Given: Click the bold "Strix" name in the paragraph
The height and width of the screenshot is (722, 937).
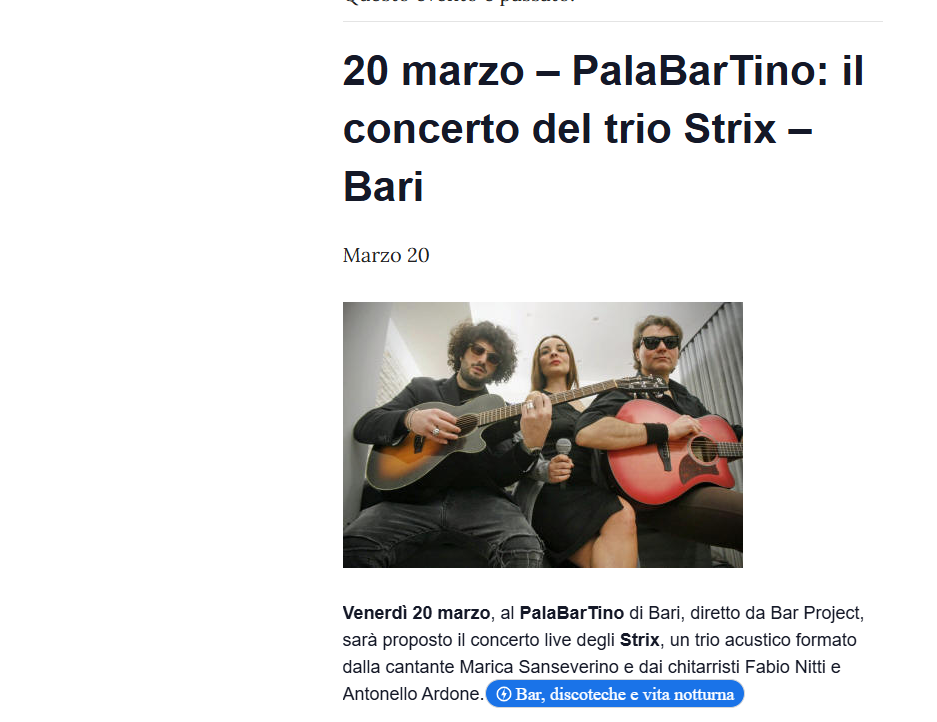Looking at the screenshot, I should [639, 640].
